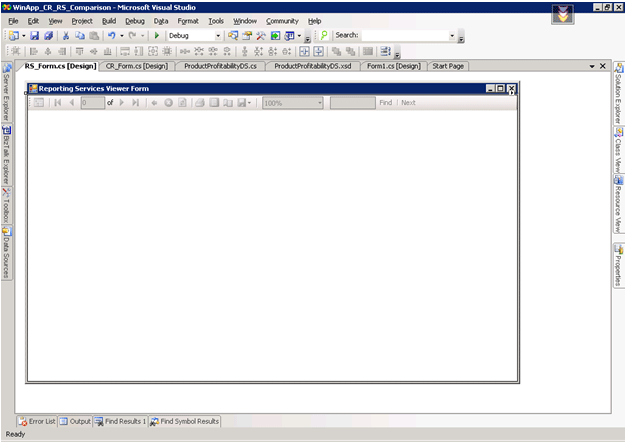Open the active document tabs list dropdown
627x443 pixels.
592,66
